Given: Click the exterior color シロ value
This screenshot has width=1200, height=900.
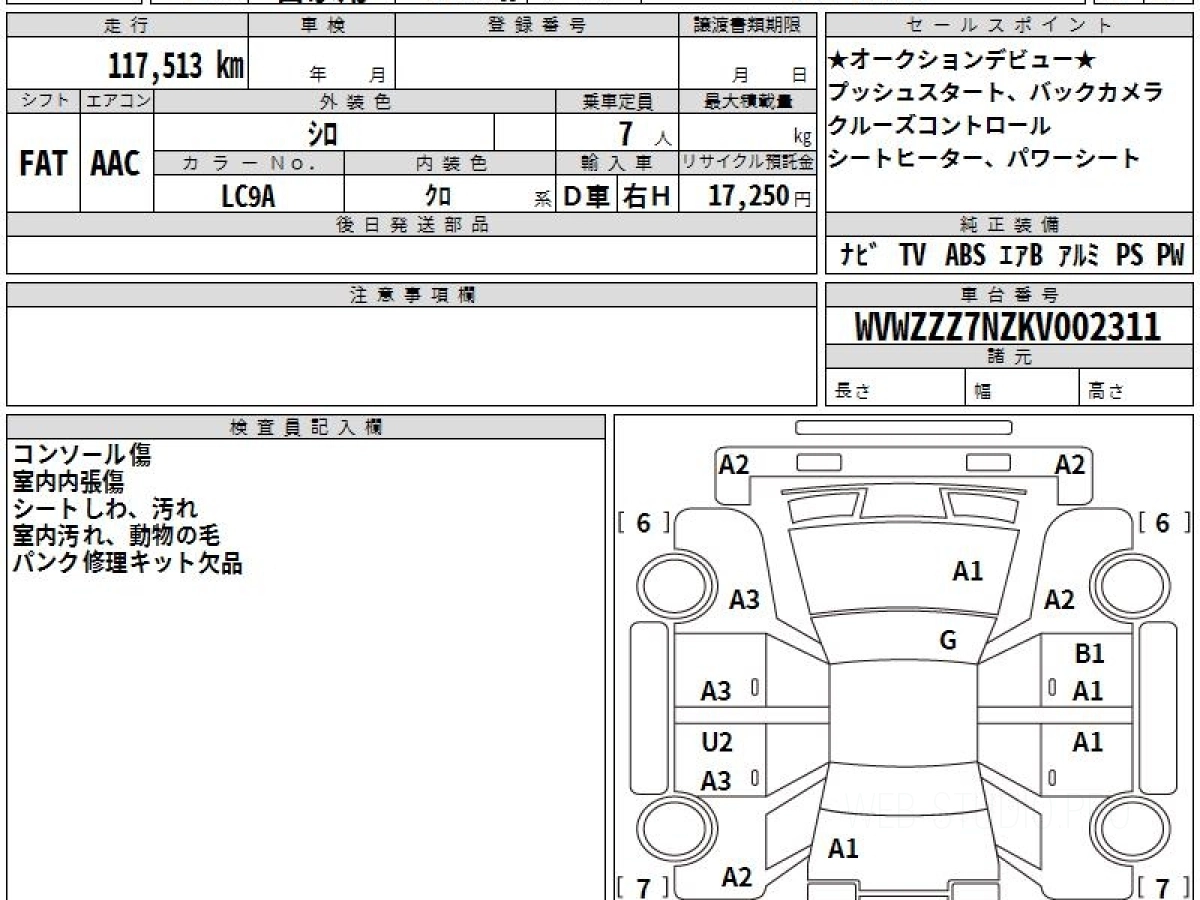Looking at the screenshot, I should tap(323, 133).
